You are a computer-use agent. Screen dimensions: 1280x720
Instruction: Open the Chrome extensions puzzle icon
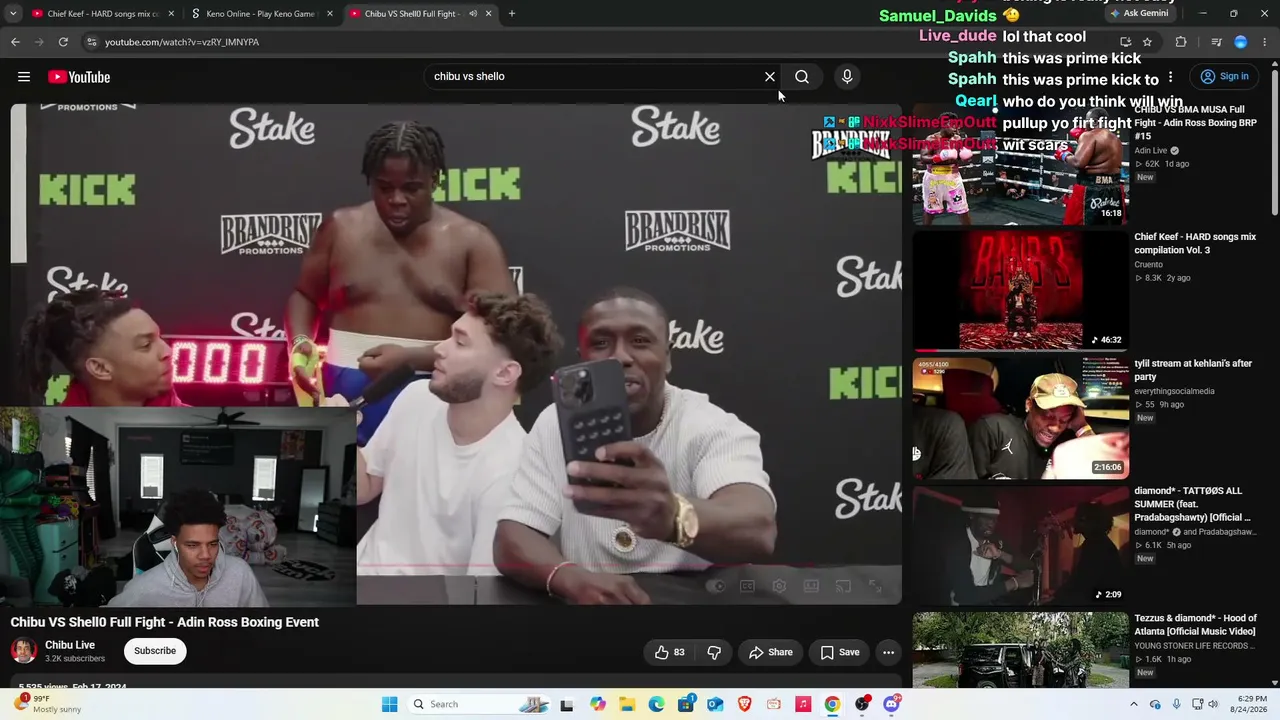point(1181,42)
